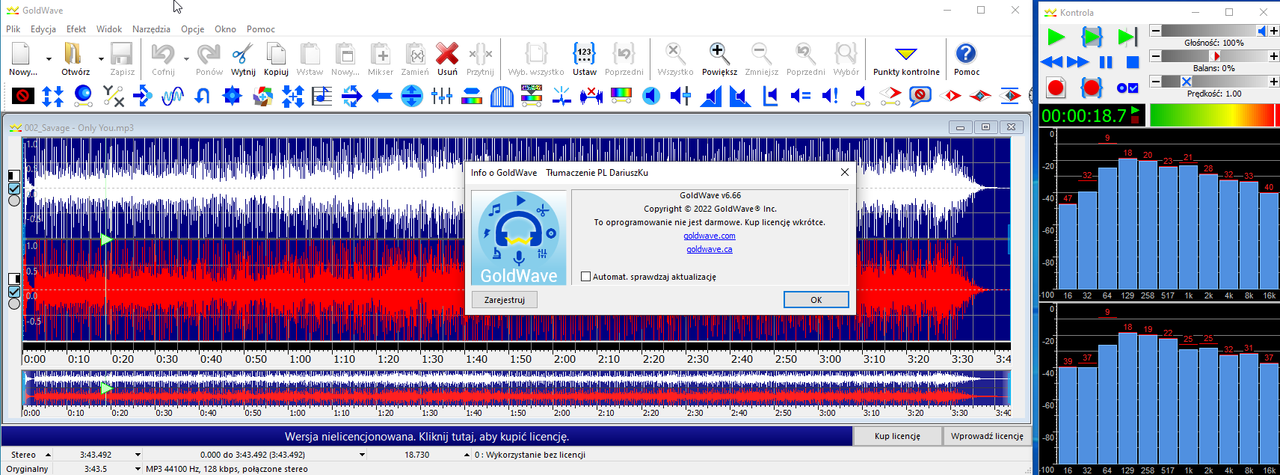Expand the Otwórz dropdown arrow
The image size is (1280, 475).
coord(99,59)
